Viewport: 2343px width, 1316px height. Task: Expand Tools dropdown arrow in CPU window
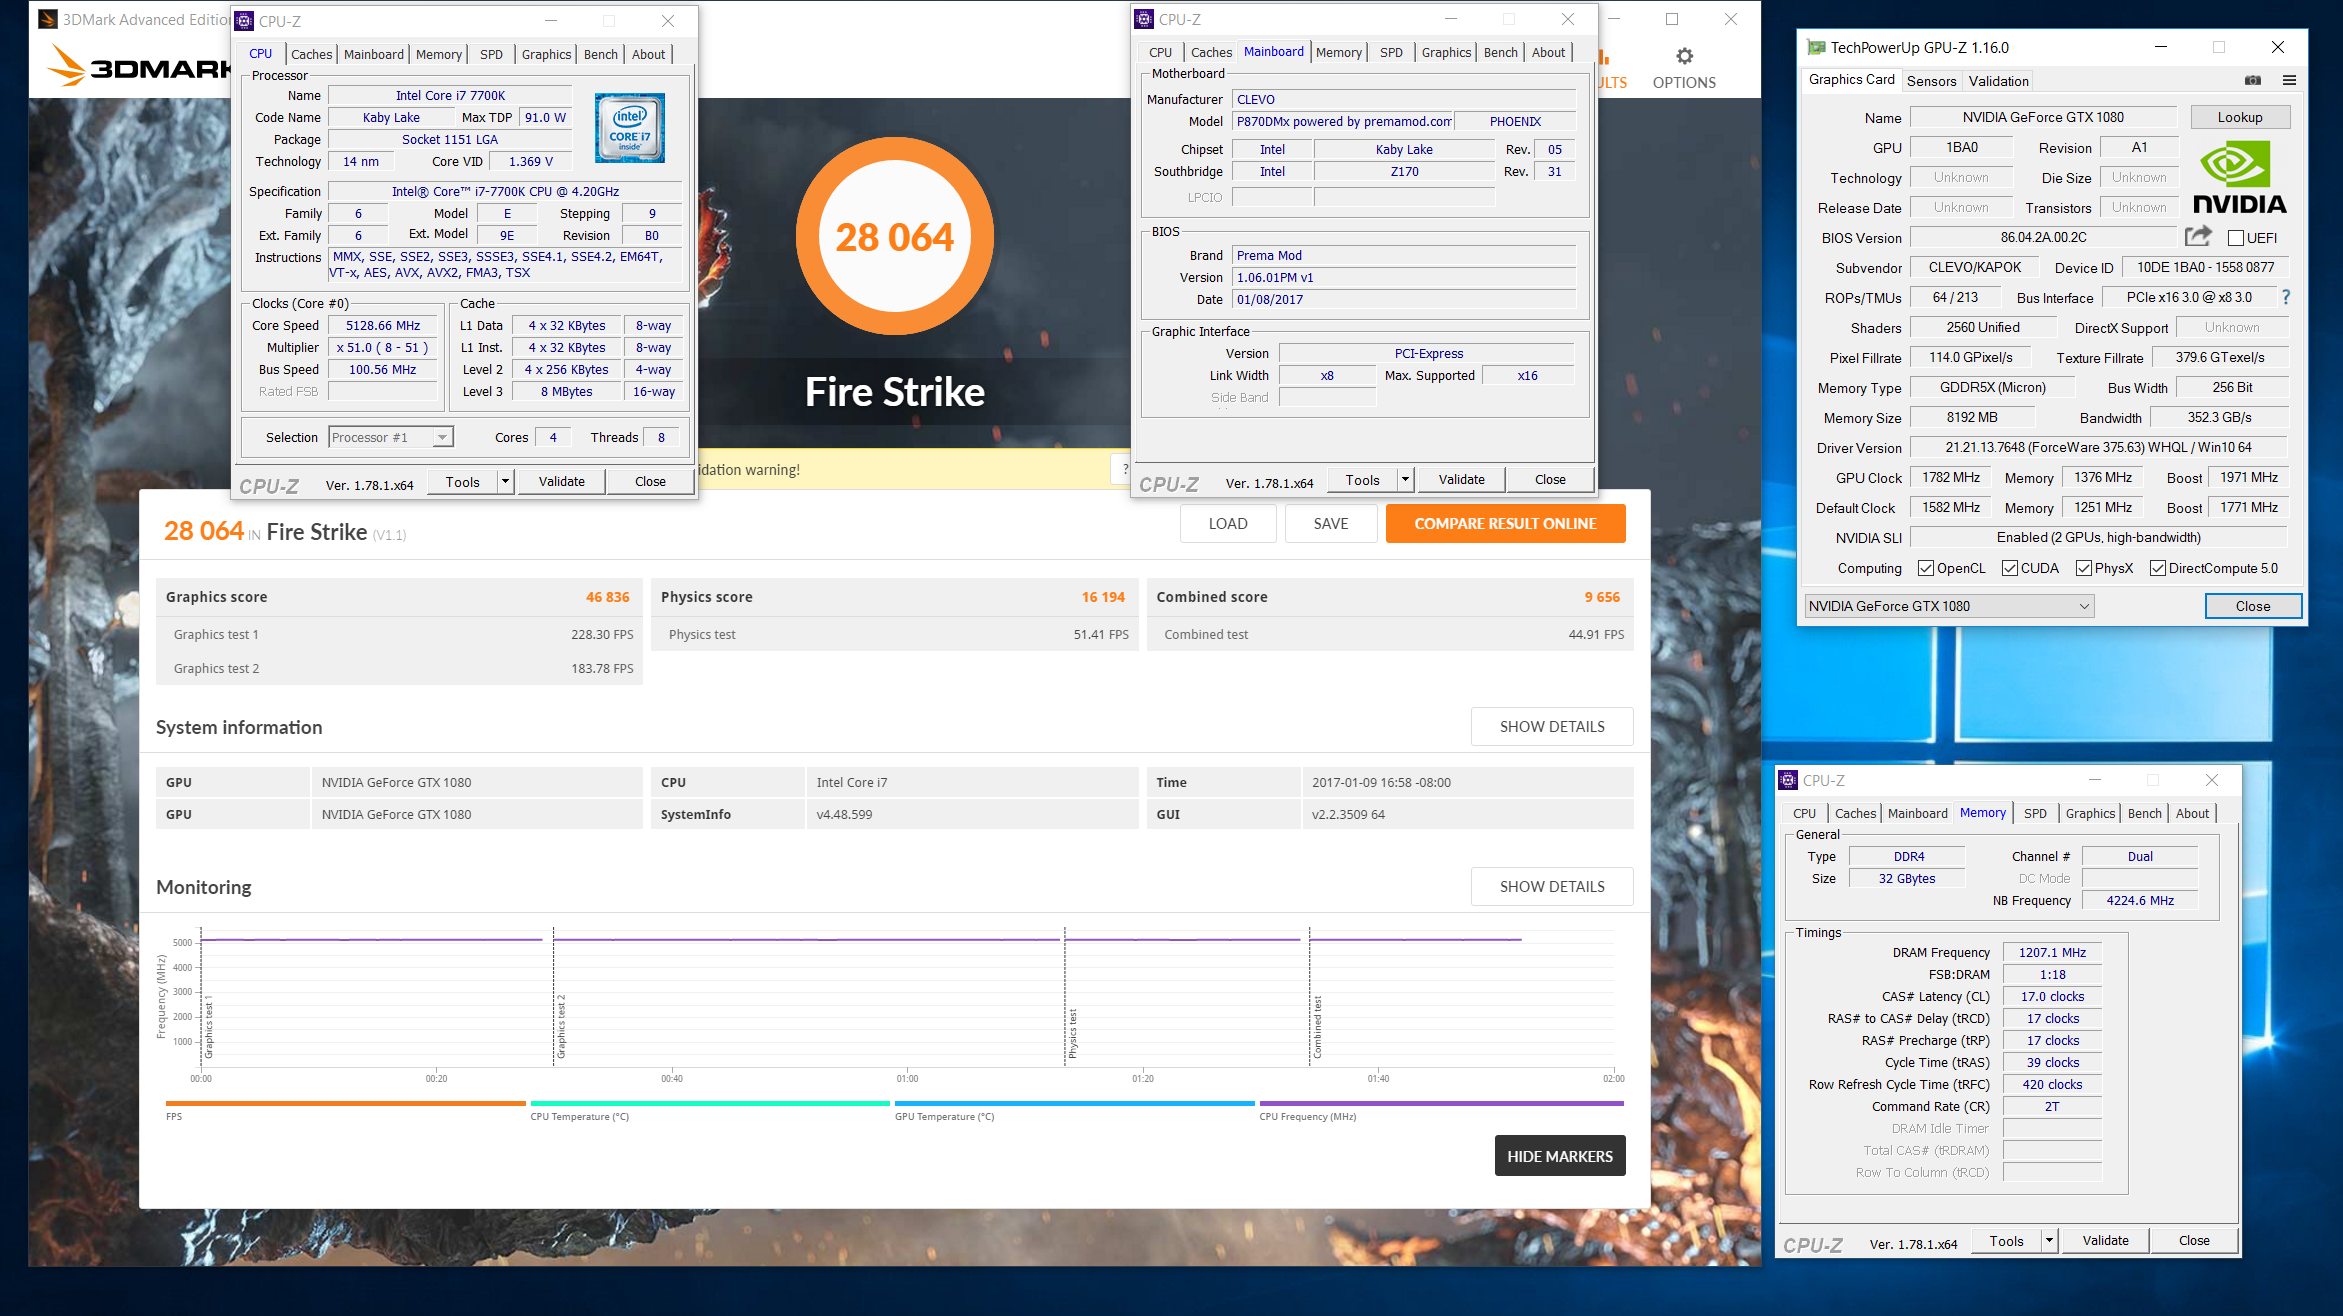505,482
